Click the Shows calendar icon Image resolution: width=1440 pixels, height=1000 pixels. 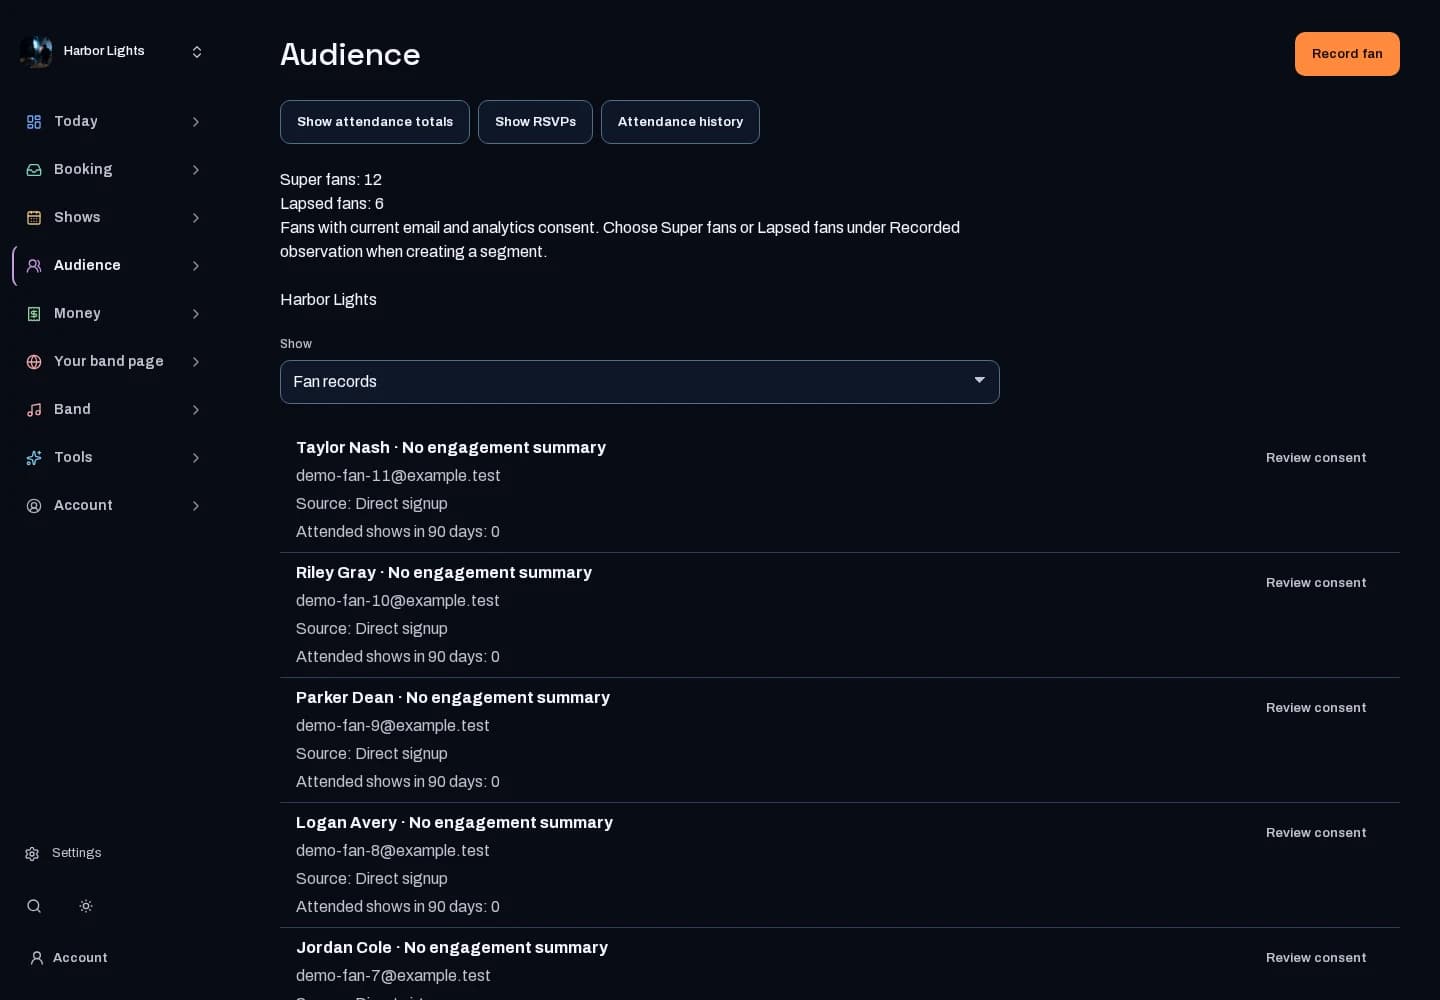(x=34, y=218)
